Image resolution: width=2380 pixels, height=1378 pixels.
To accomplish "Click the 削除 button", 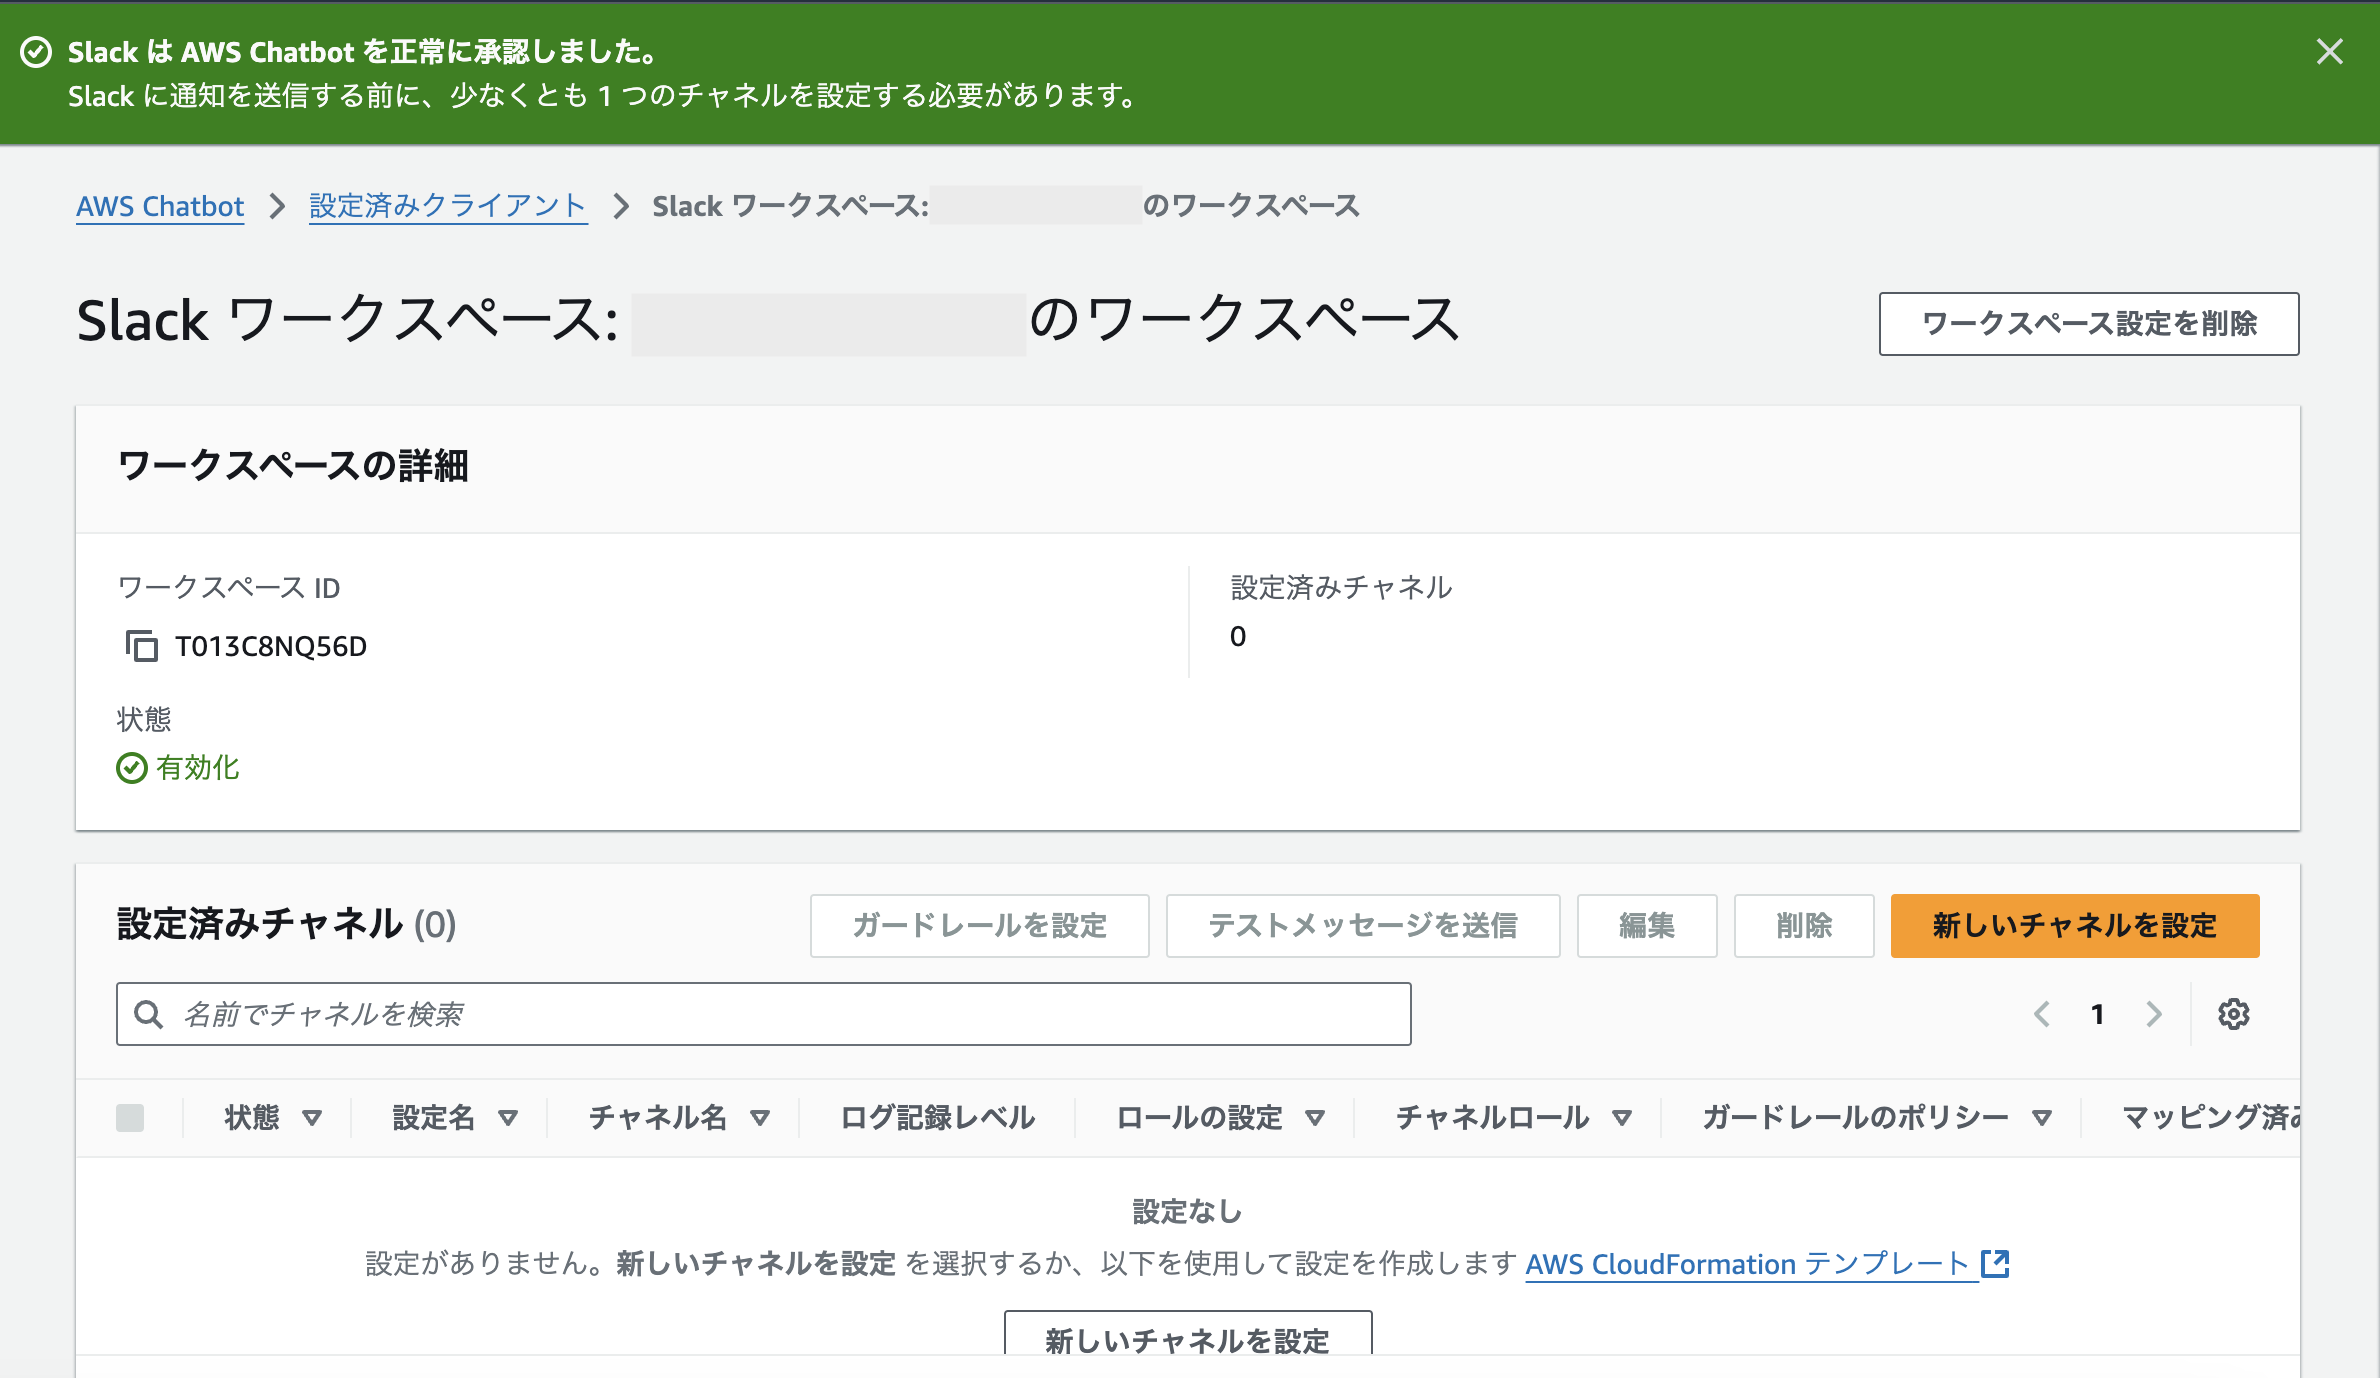I will pyautogui.click(x=1804, y=926).
